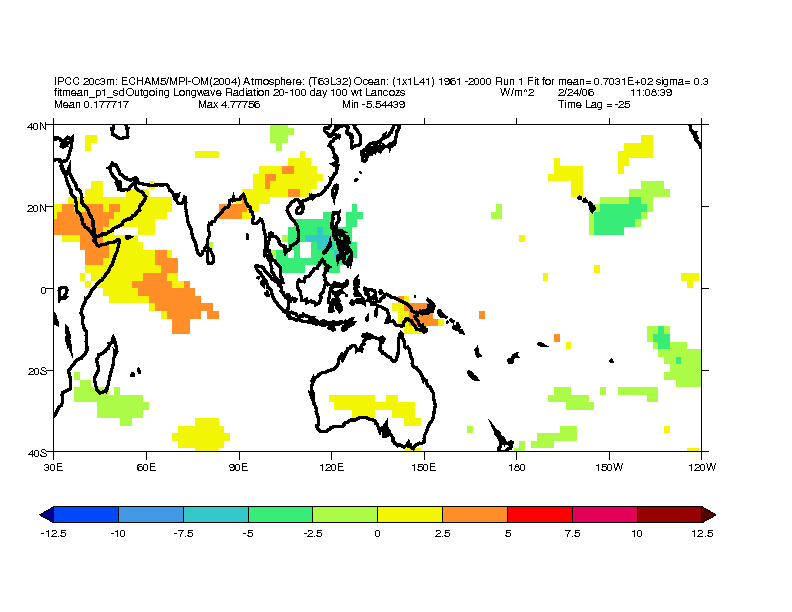The height and width of the screenshot is (612, 792).
Task: Click the Max 4.77756 statistic text
Action: pyautogui.click(x=229, y=104)
